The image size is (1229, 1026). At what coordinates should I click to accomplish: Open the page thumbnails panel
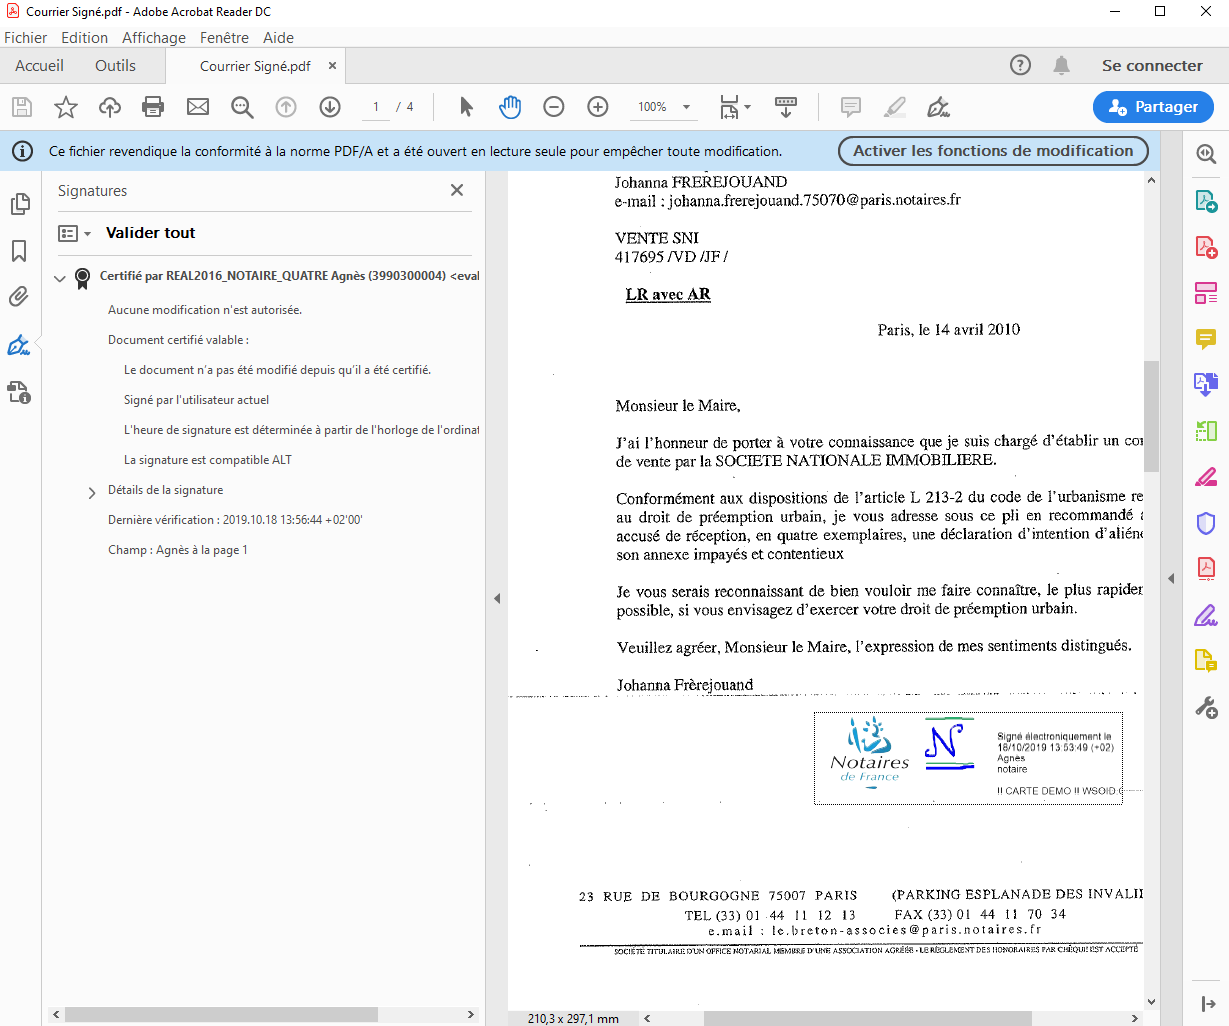(20, 204)
